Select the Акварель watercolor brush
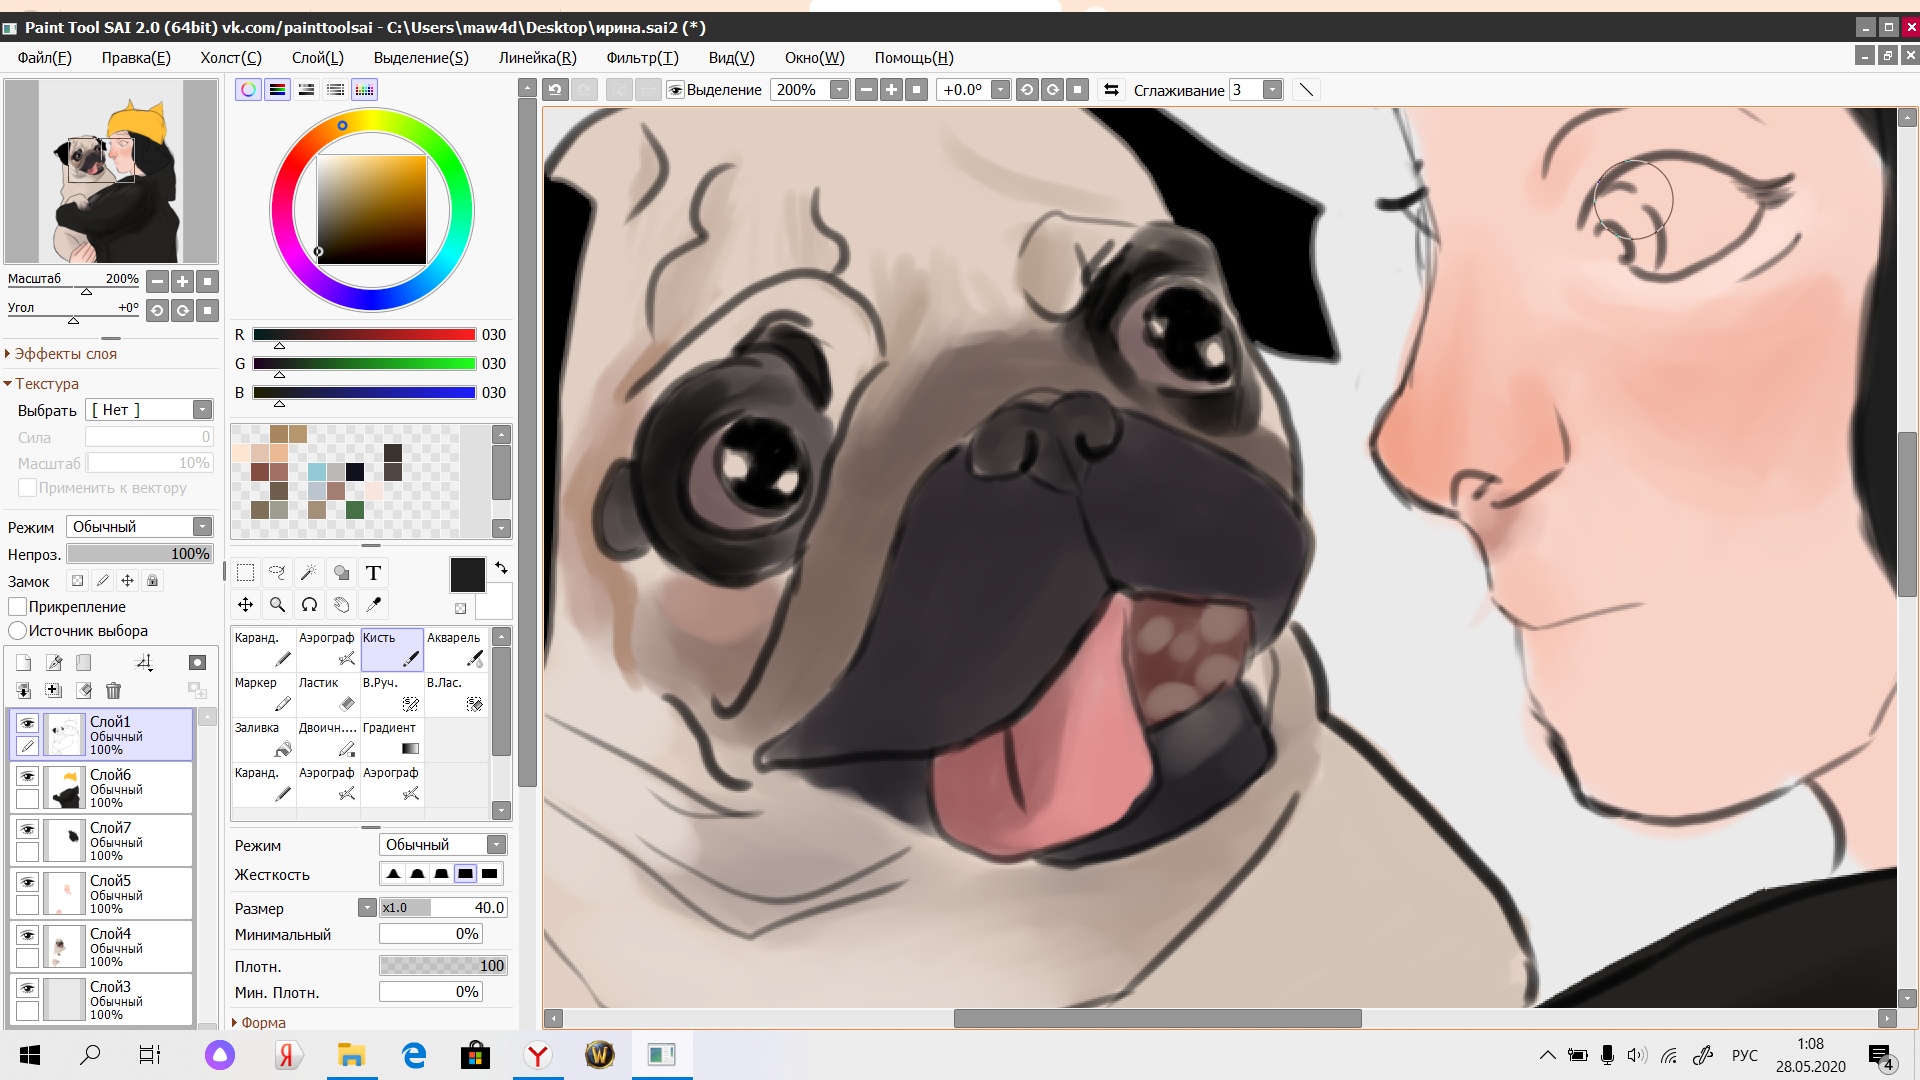 coord(455,649)
